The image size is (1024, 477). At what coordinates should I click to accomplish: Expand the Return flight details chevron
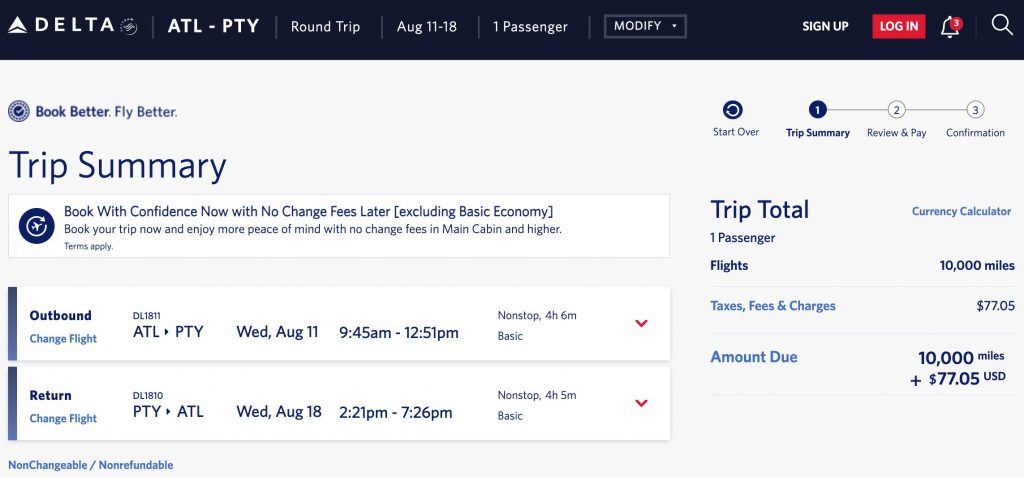point(642,403)
